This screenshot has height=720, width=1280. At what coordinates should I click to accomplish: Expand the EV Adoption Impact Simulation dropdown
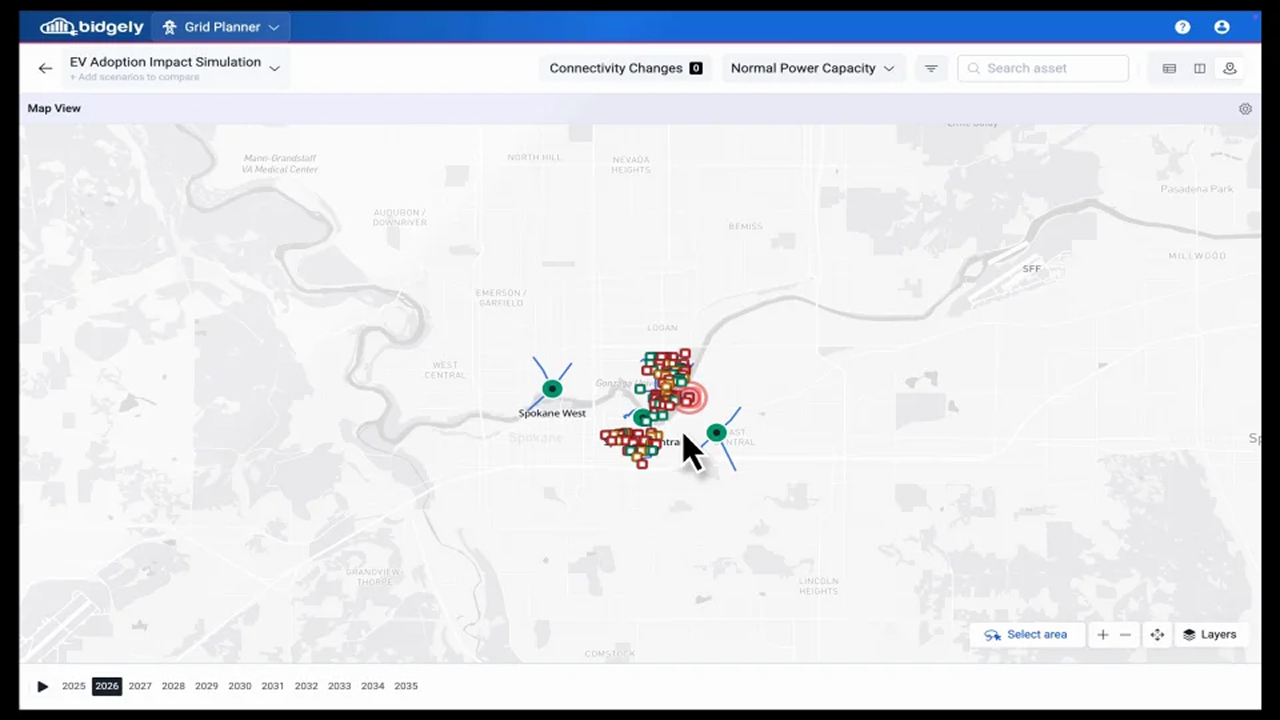point(274,68)
